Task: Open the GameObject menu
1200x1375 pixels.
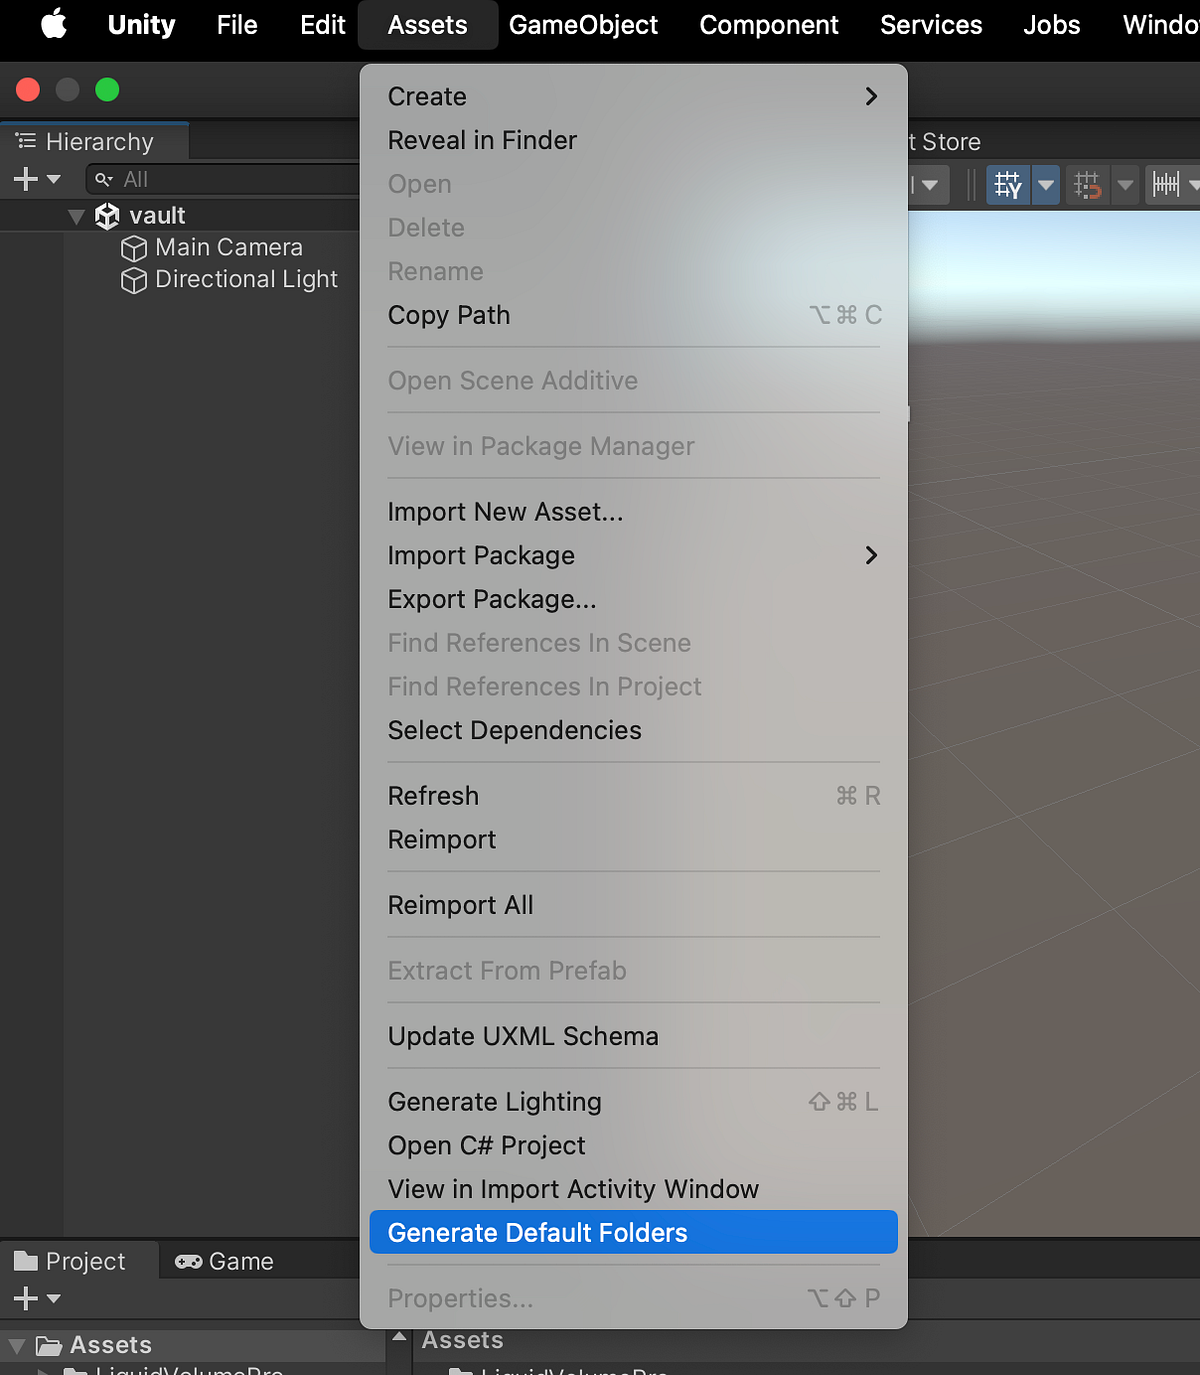Action: tap(584, 25)
